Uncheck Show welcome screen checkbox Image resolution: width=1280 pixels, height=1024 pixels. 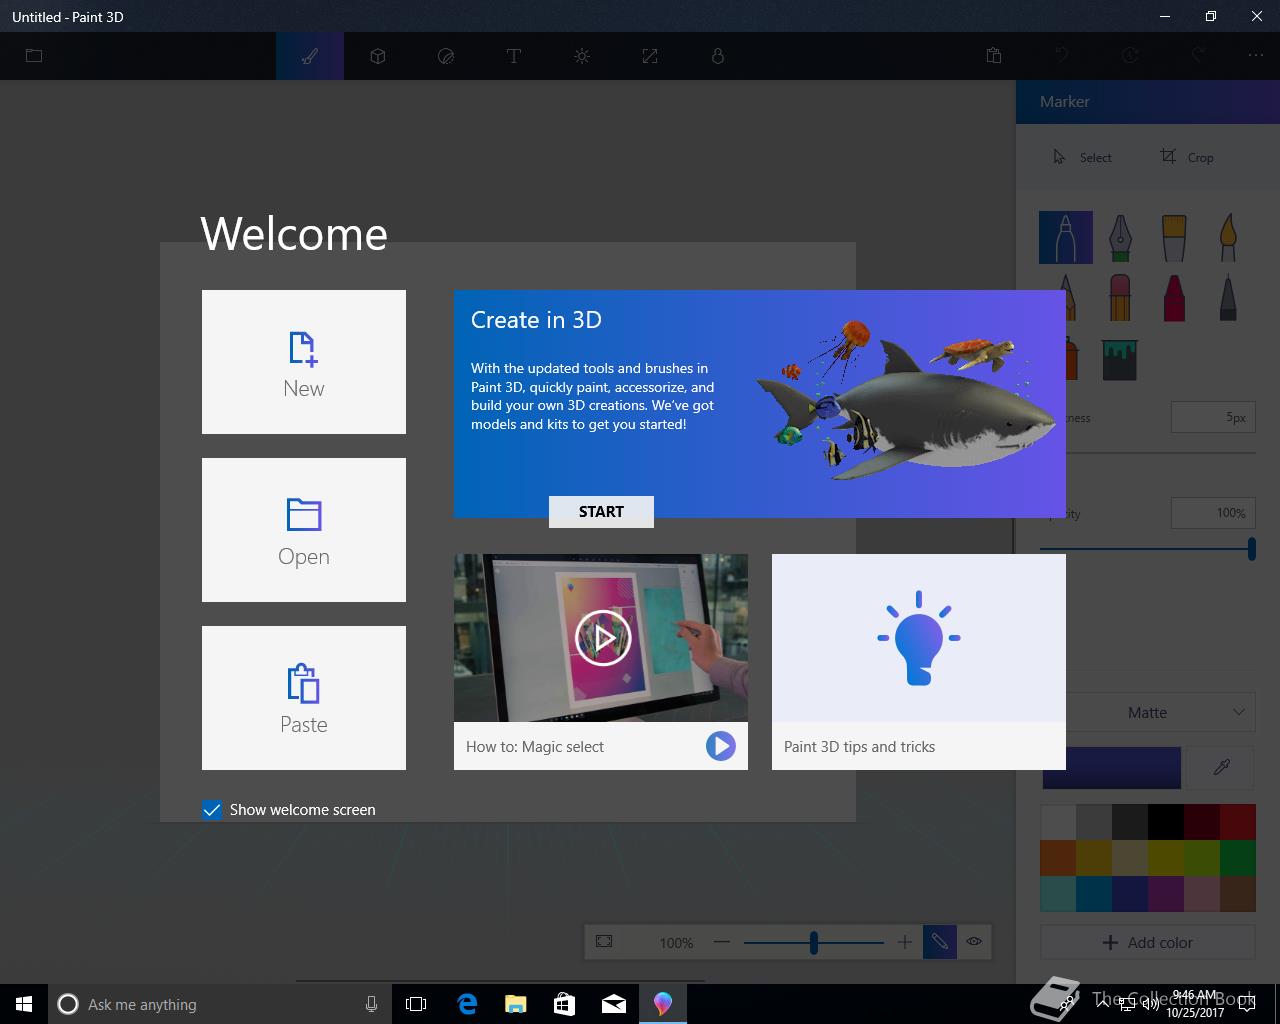212,810
